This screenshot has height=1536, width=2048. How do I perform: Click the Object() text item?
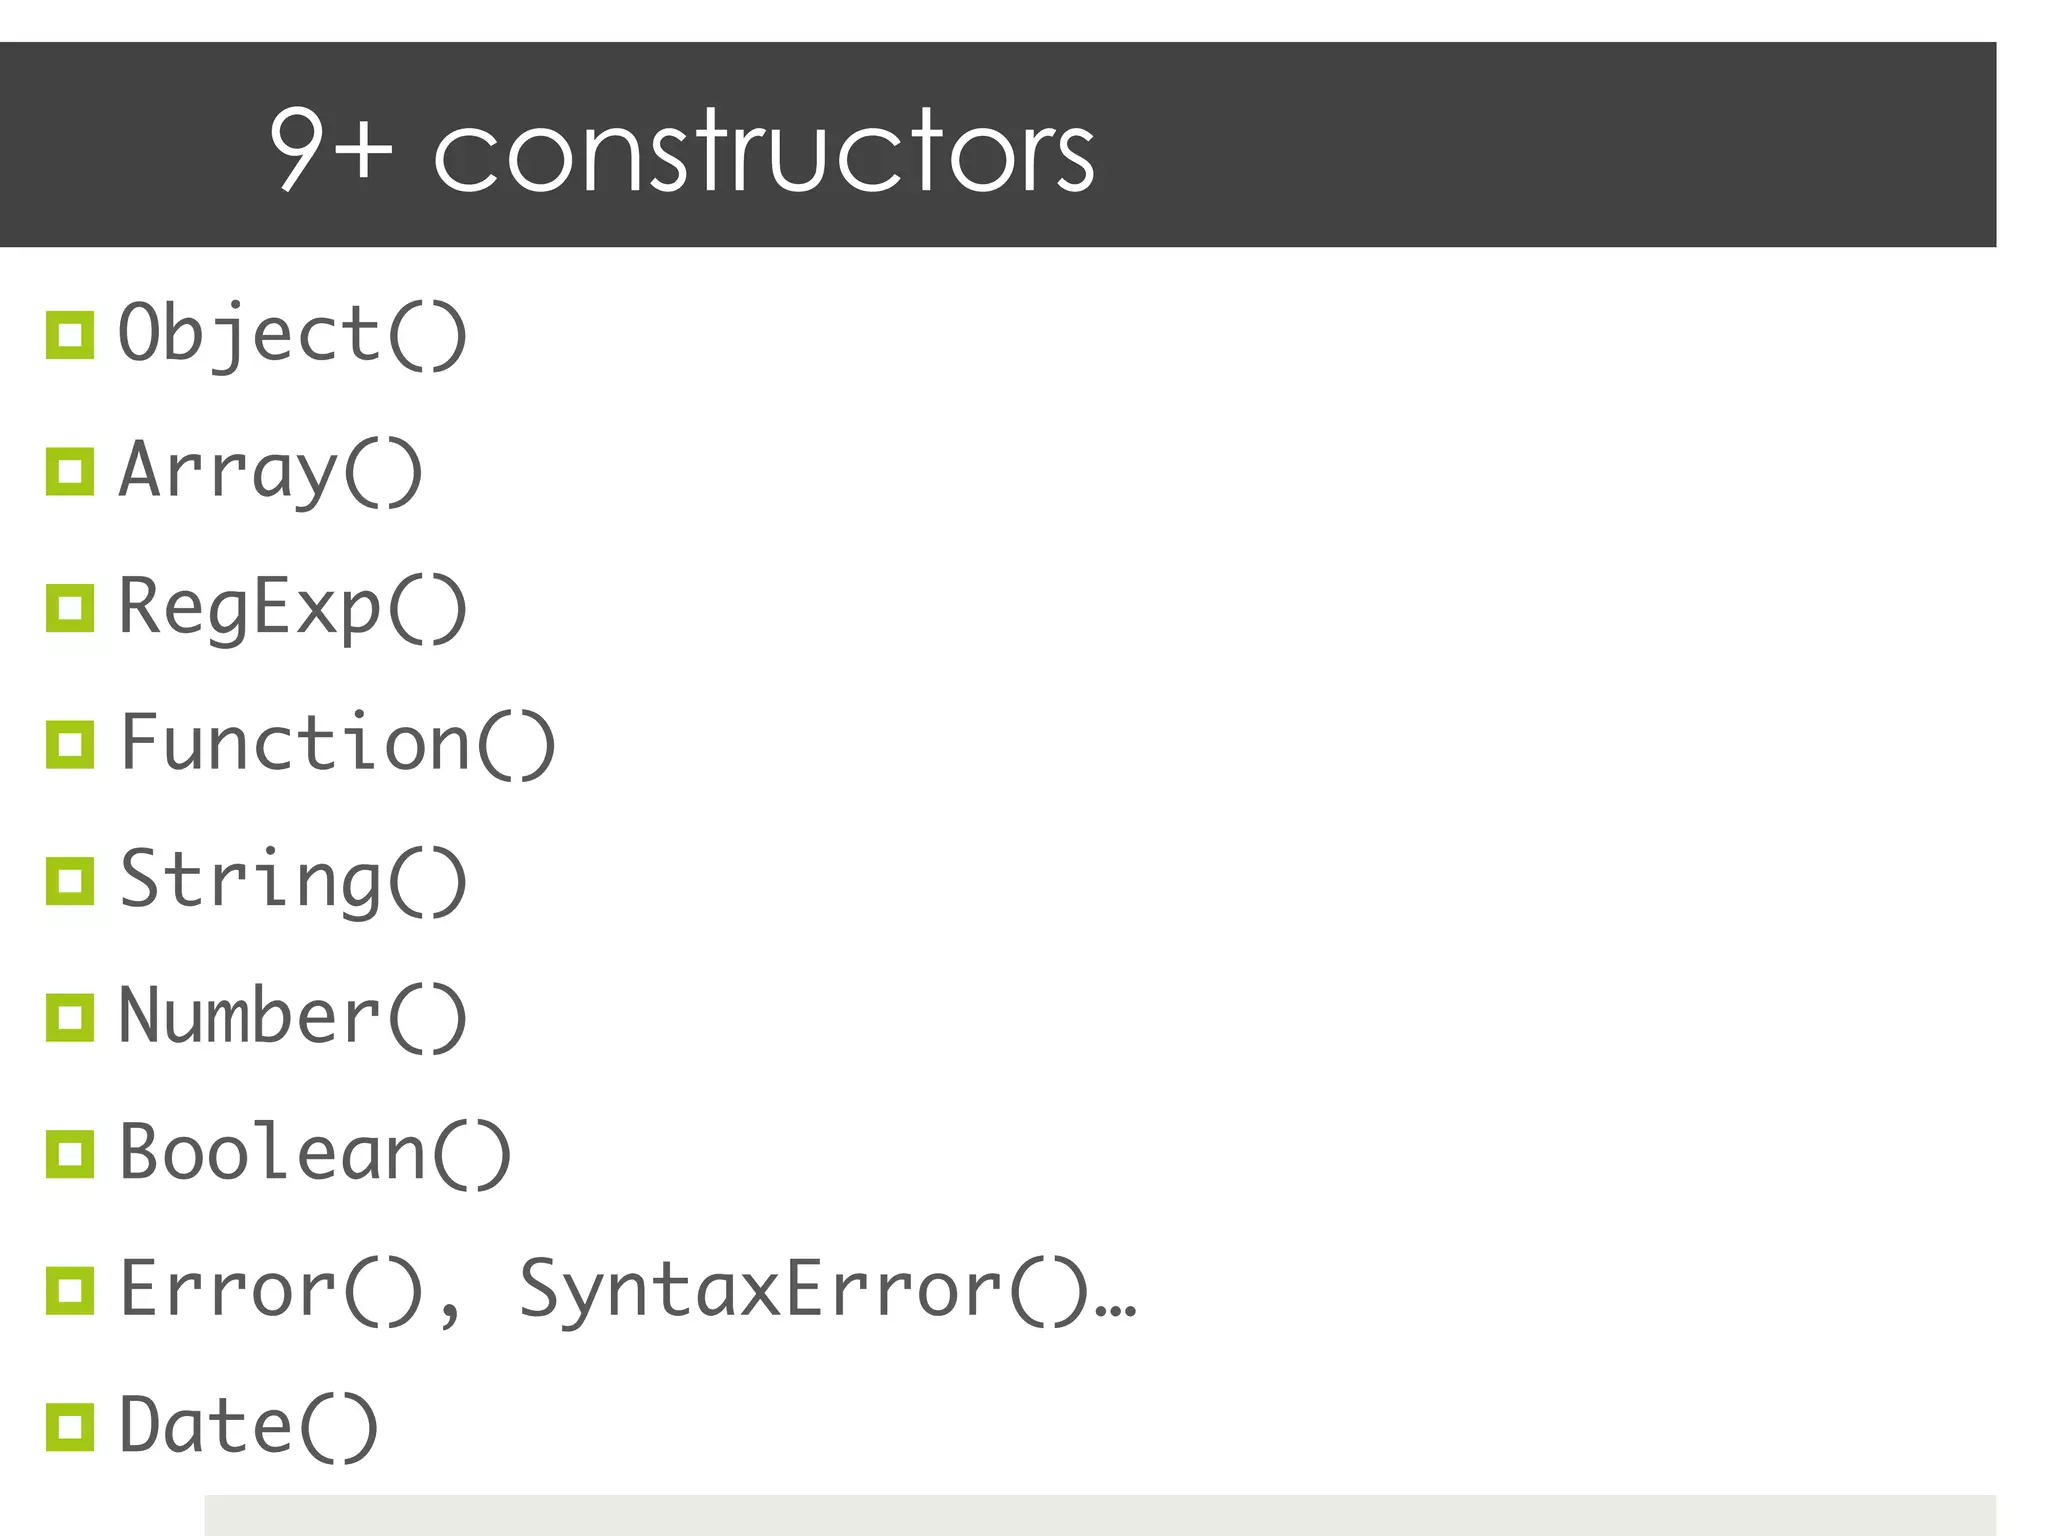pyautogui.click(x=292, y=334)
